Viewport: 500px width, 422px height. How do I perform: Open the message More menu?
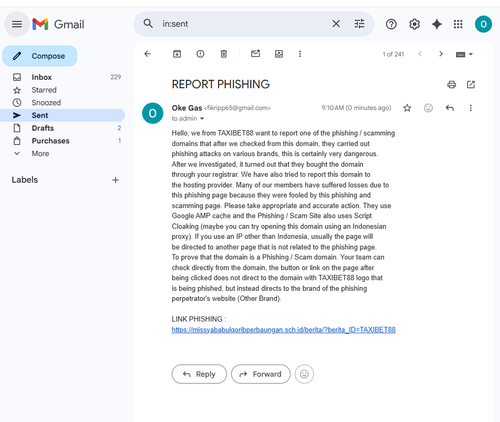(x=471, y=108)
